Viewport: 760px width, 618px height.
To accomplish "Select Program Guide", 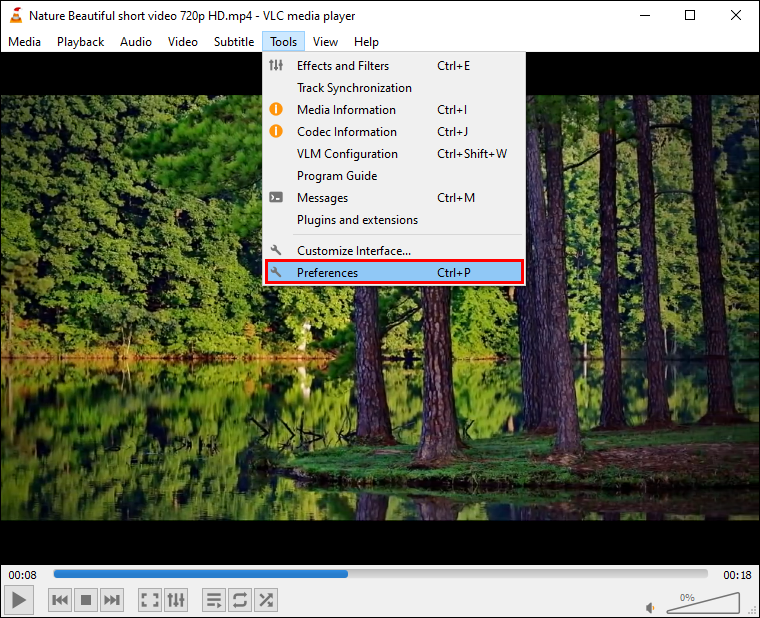I will point(394,176).
